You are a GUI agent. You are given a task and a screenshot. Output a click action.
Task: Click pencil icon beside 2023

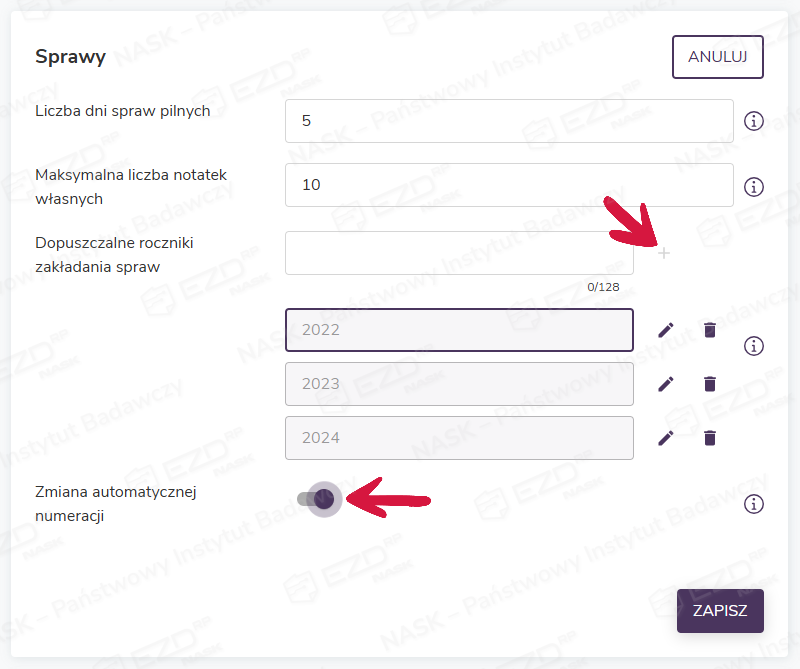click(666, 384)
